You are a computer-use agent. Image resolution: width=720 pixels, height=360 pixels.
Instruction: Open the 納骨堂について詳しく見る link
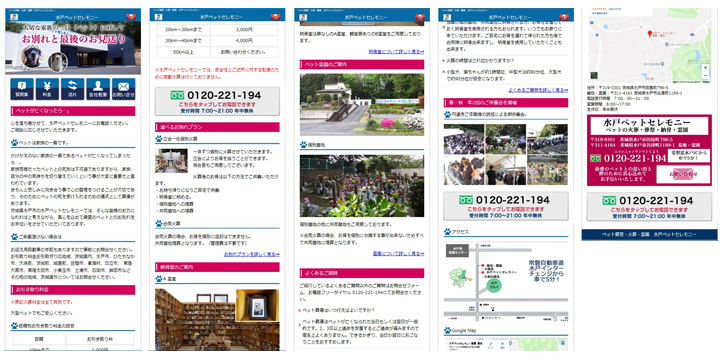tap(396, 52)
